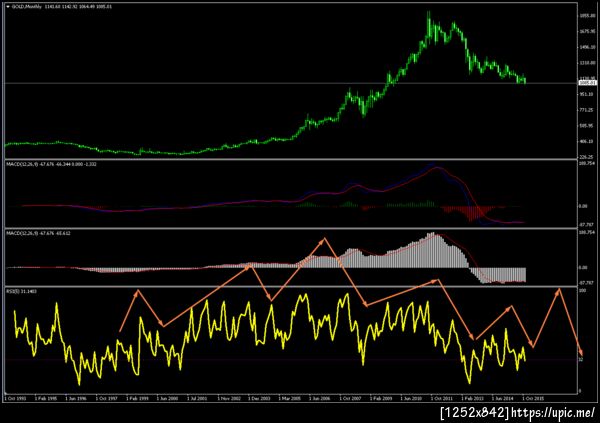Click the 771.25 price scale value
This screenshot has width=600, height=423.
coord(588,110)
